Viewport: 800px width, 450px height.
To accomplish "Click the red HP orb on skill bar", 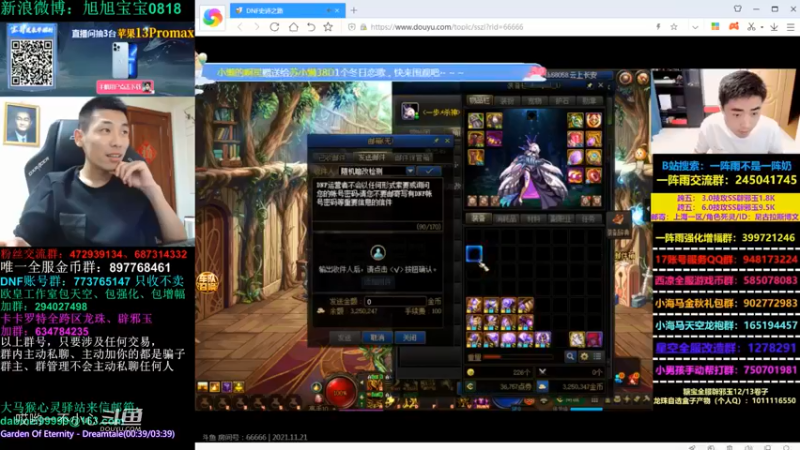I will 340,392.
